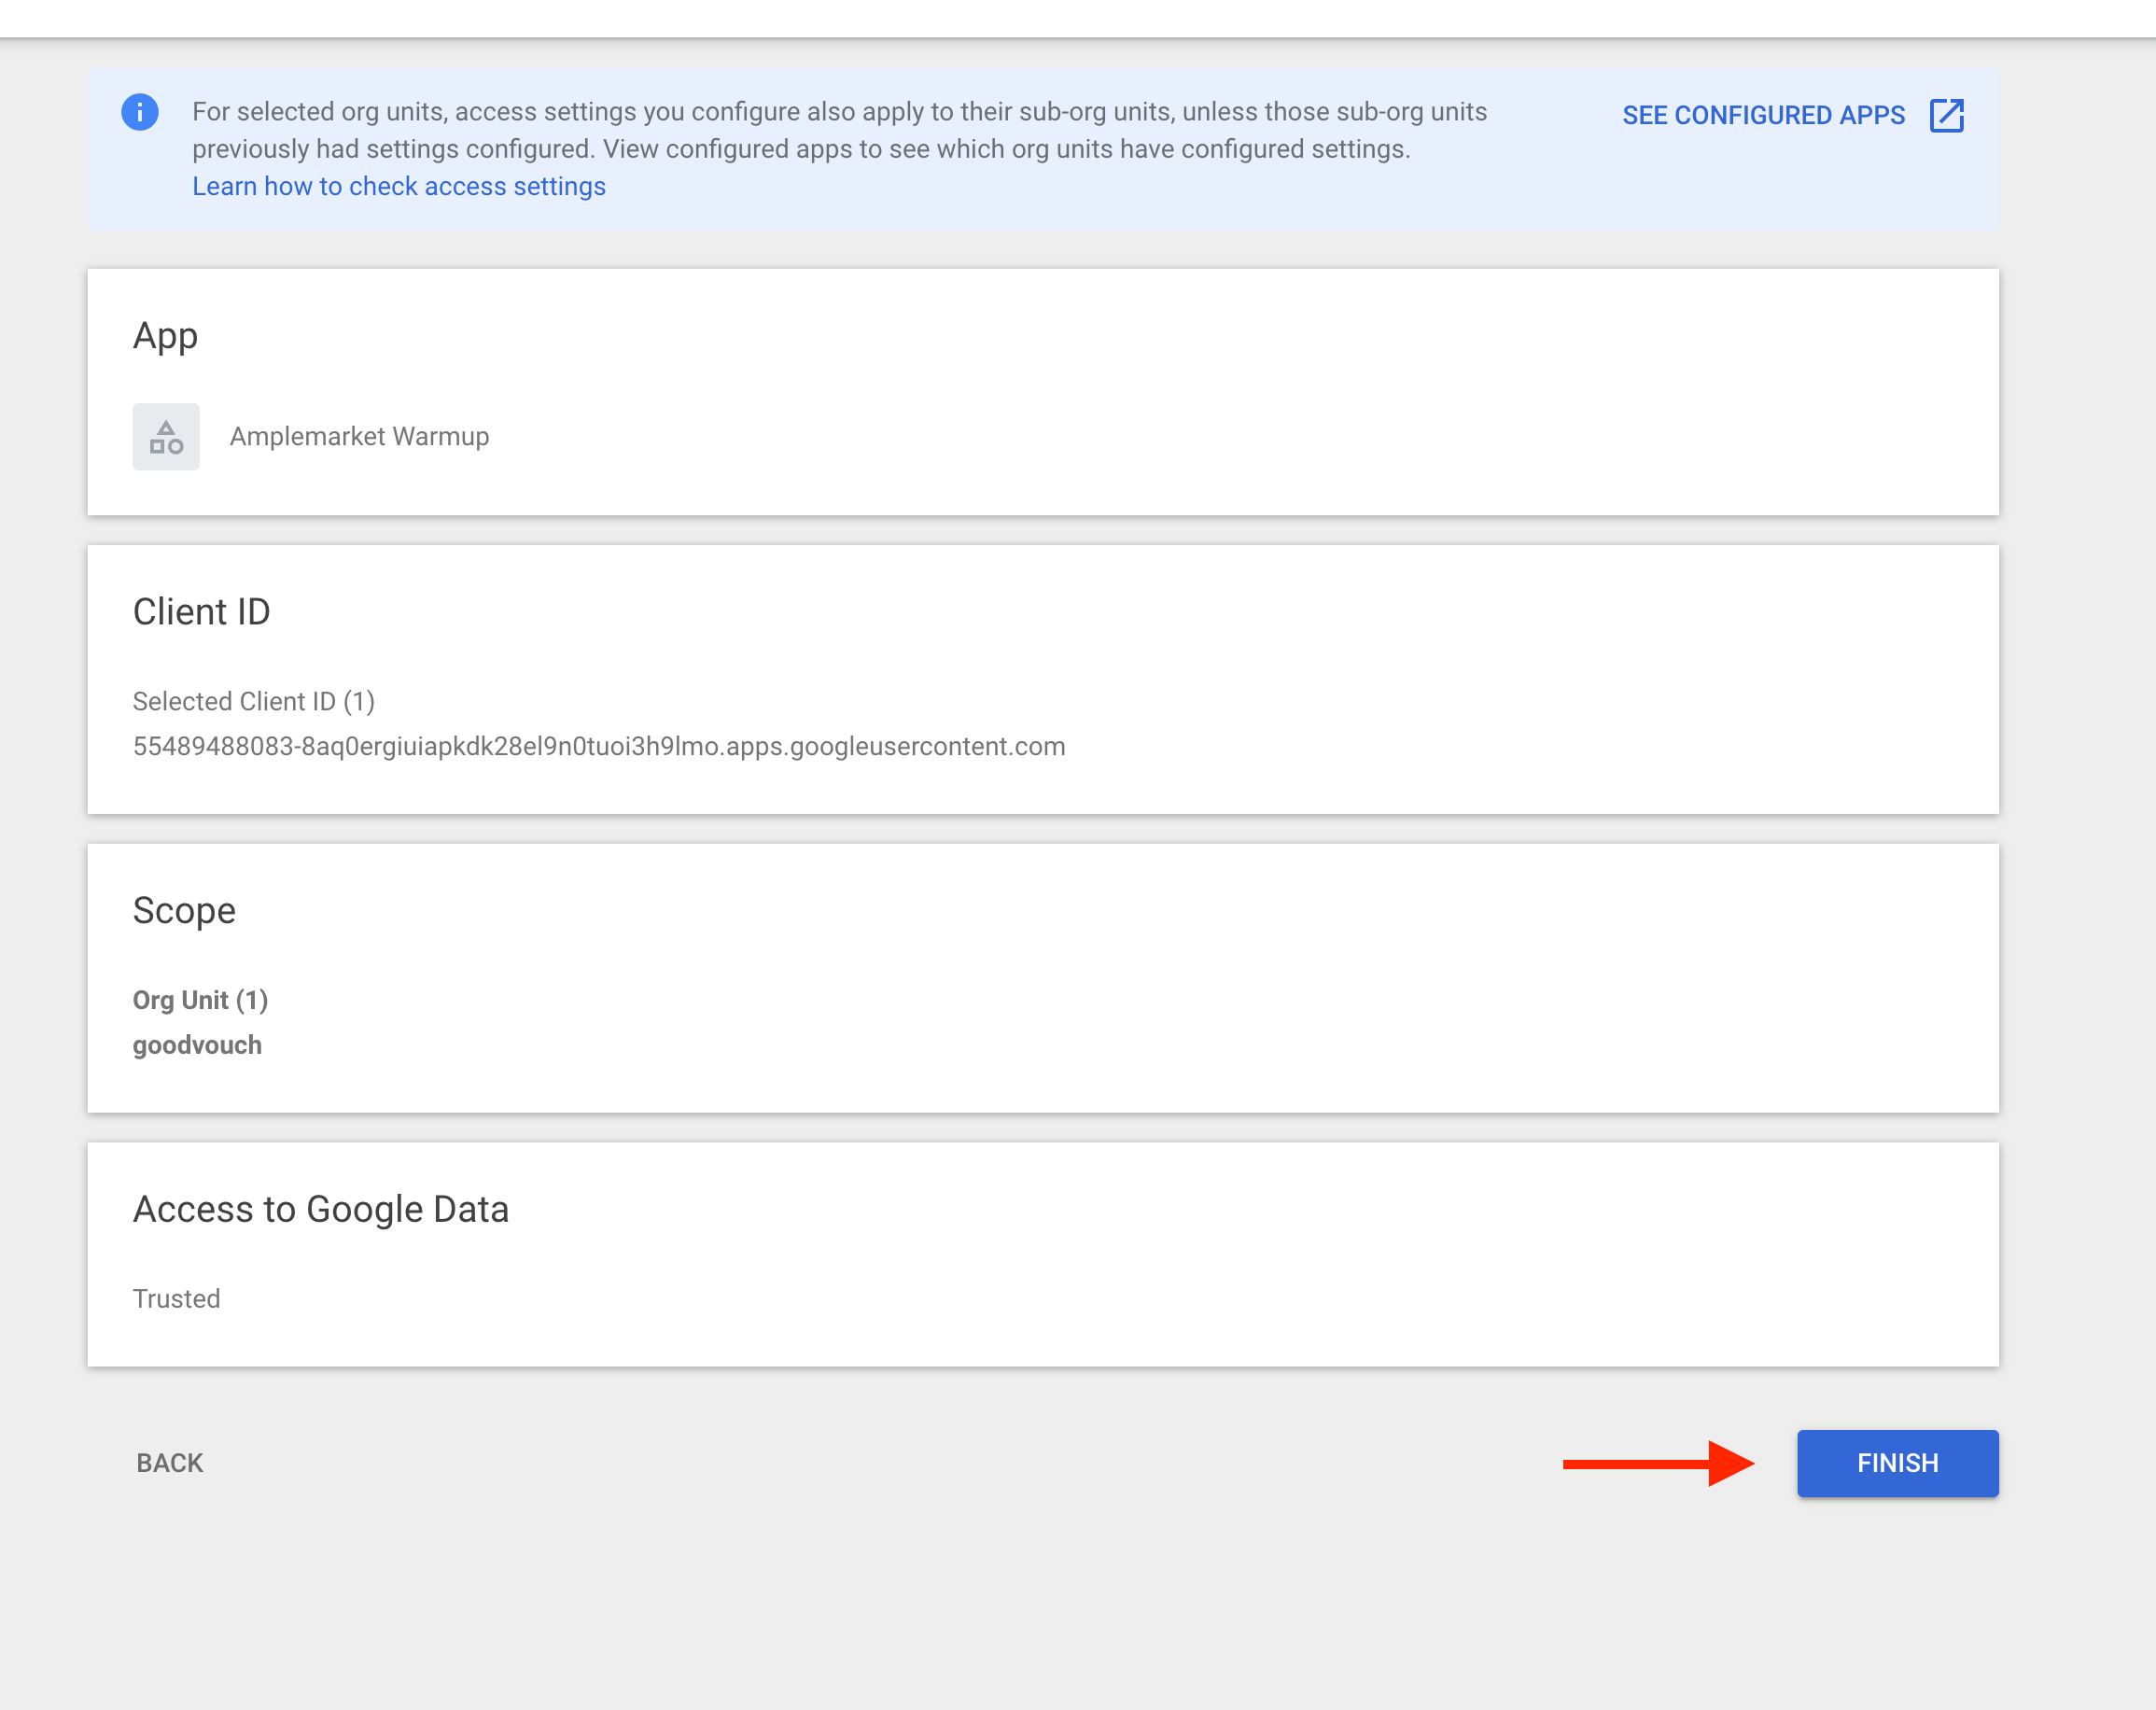This screenshot has width=2156, height=1710.
Task: Open Learn how to check access settings
Action: (x=399, y=187)
